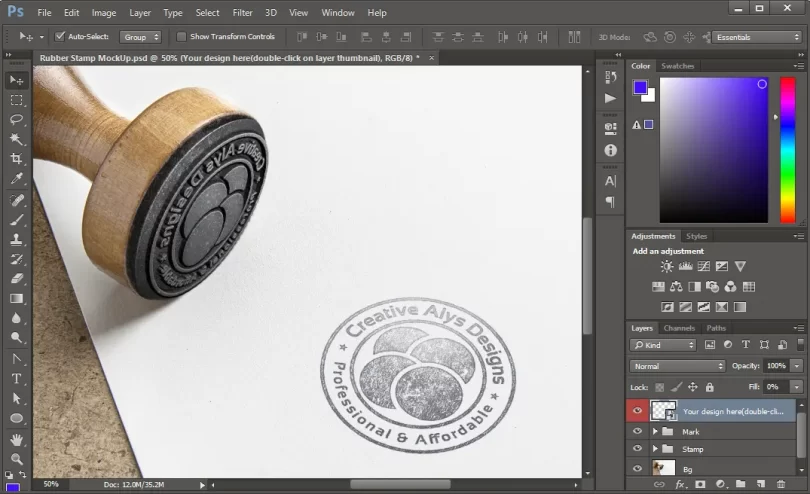This screenshot has width=810, height=494.
Task: Open the Fill slider dropdown arrow
Action: tap(797, 387)
